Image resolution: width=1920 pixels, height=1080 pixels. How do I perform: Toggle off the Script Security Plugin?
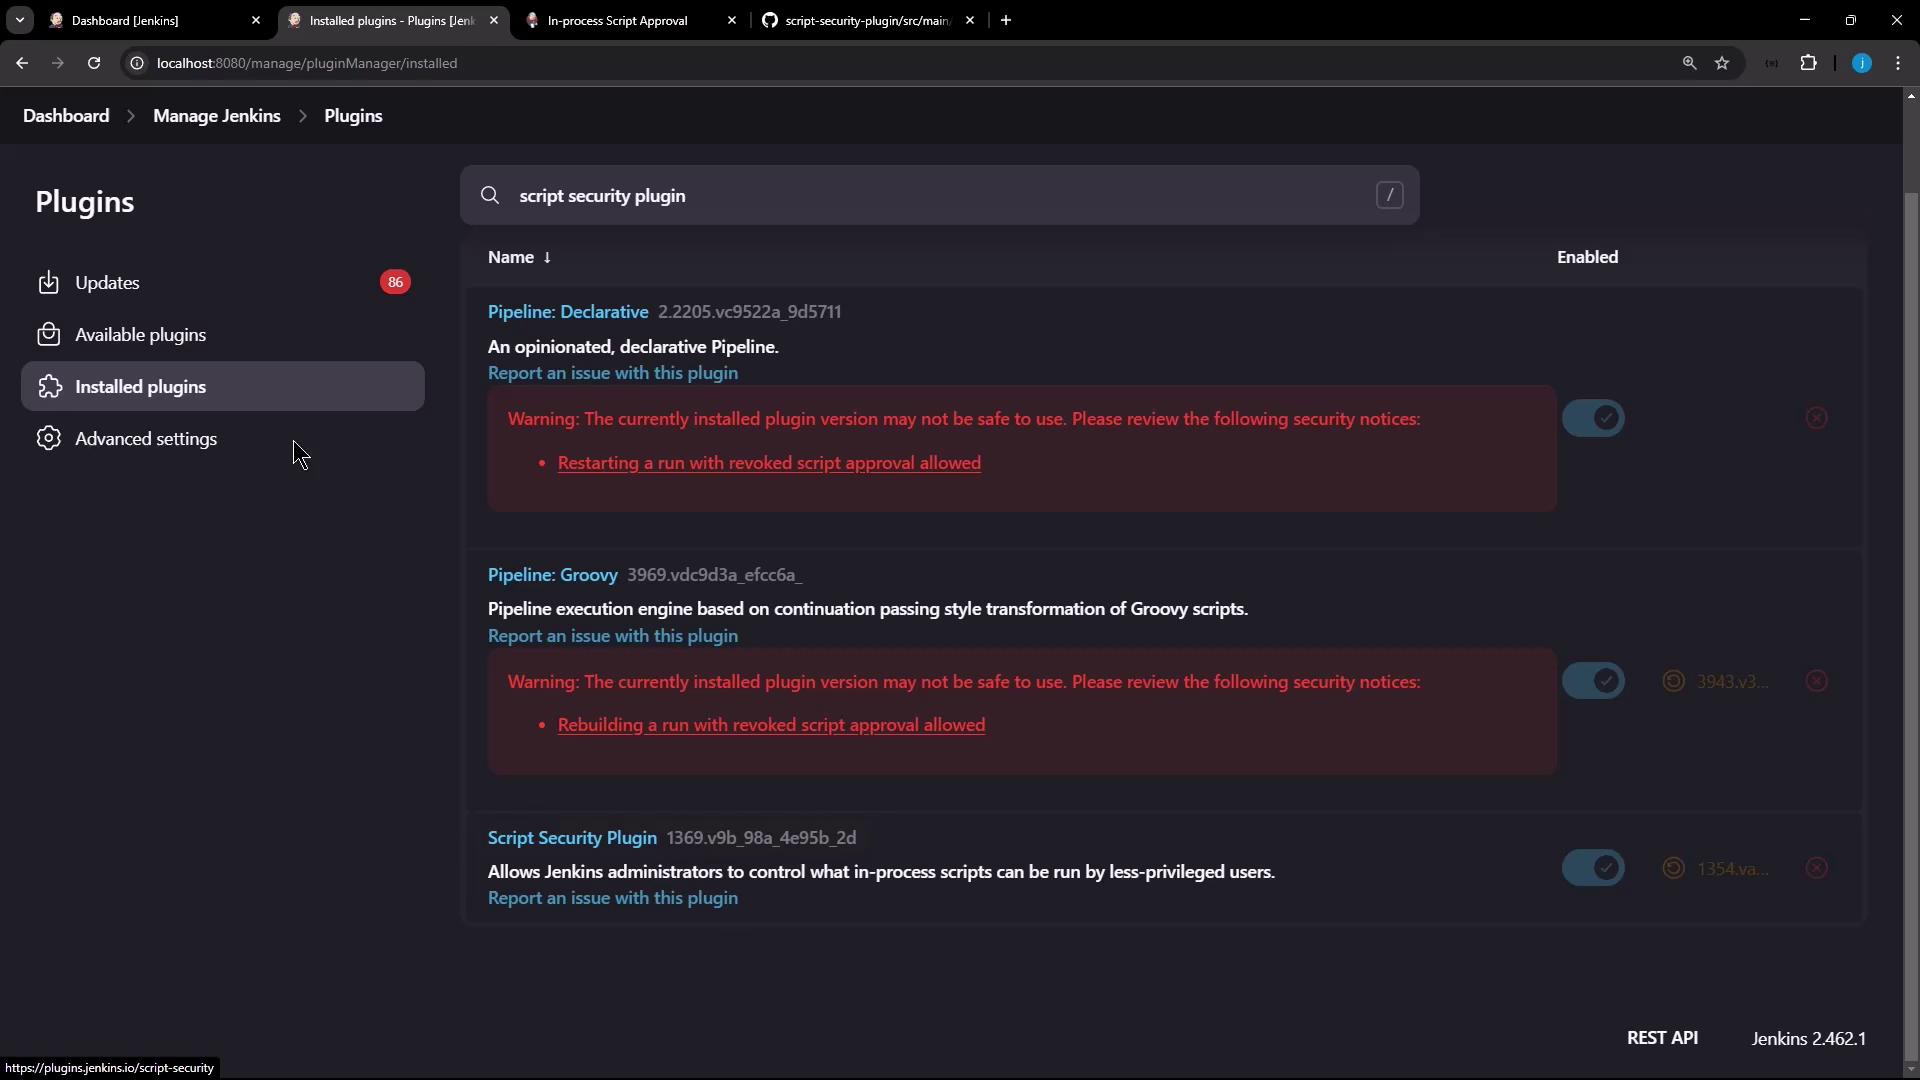(1593, 868)
